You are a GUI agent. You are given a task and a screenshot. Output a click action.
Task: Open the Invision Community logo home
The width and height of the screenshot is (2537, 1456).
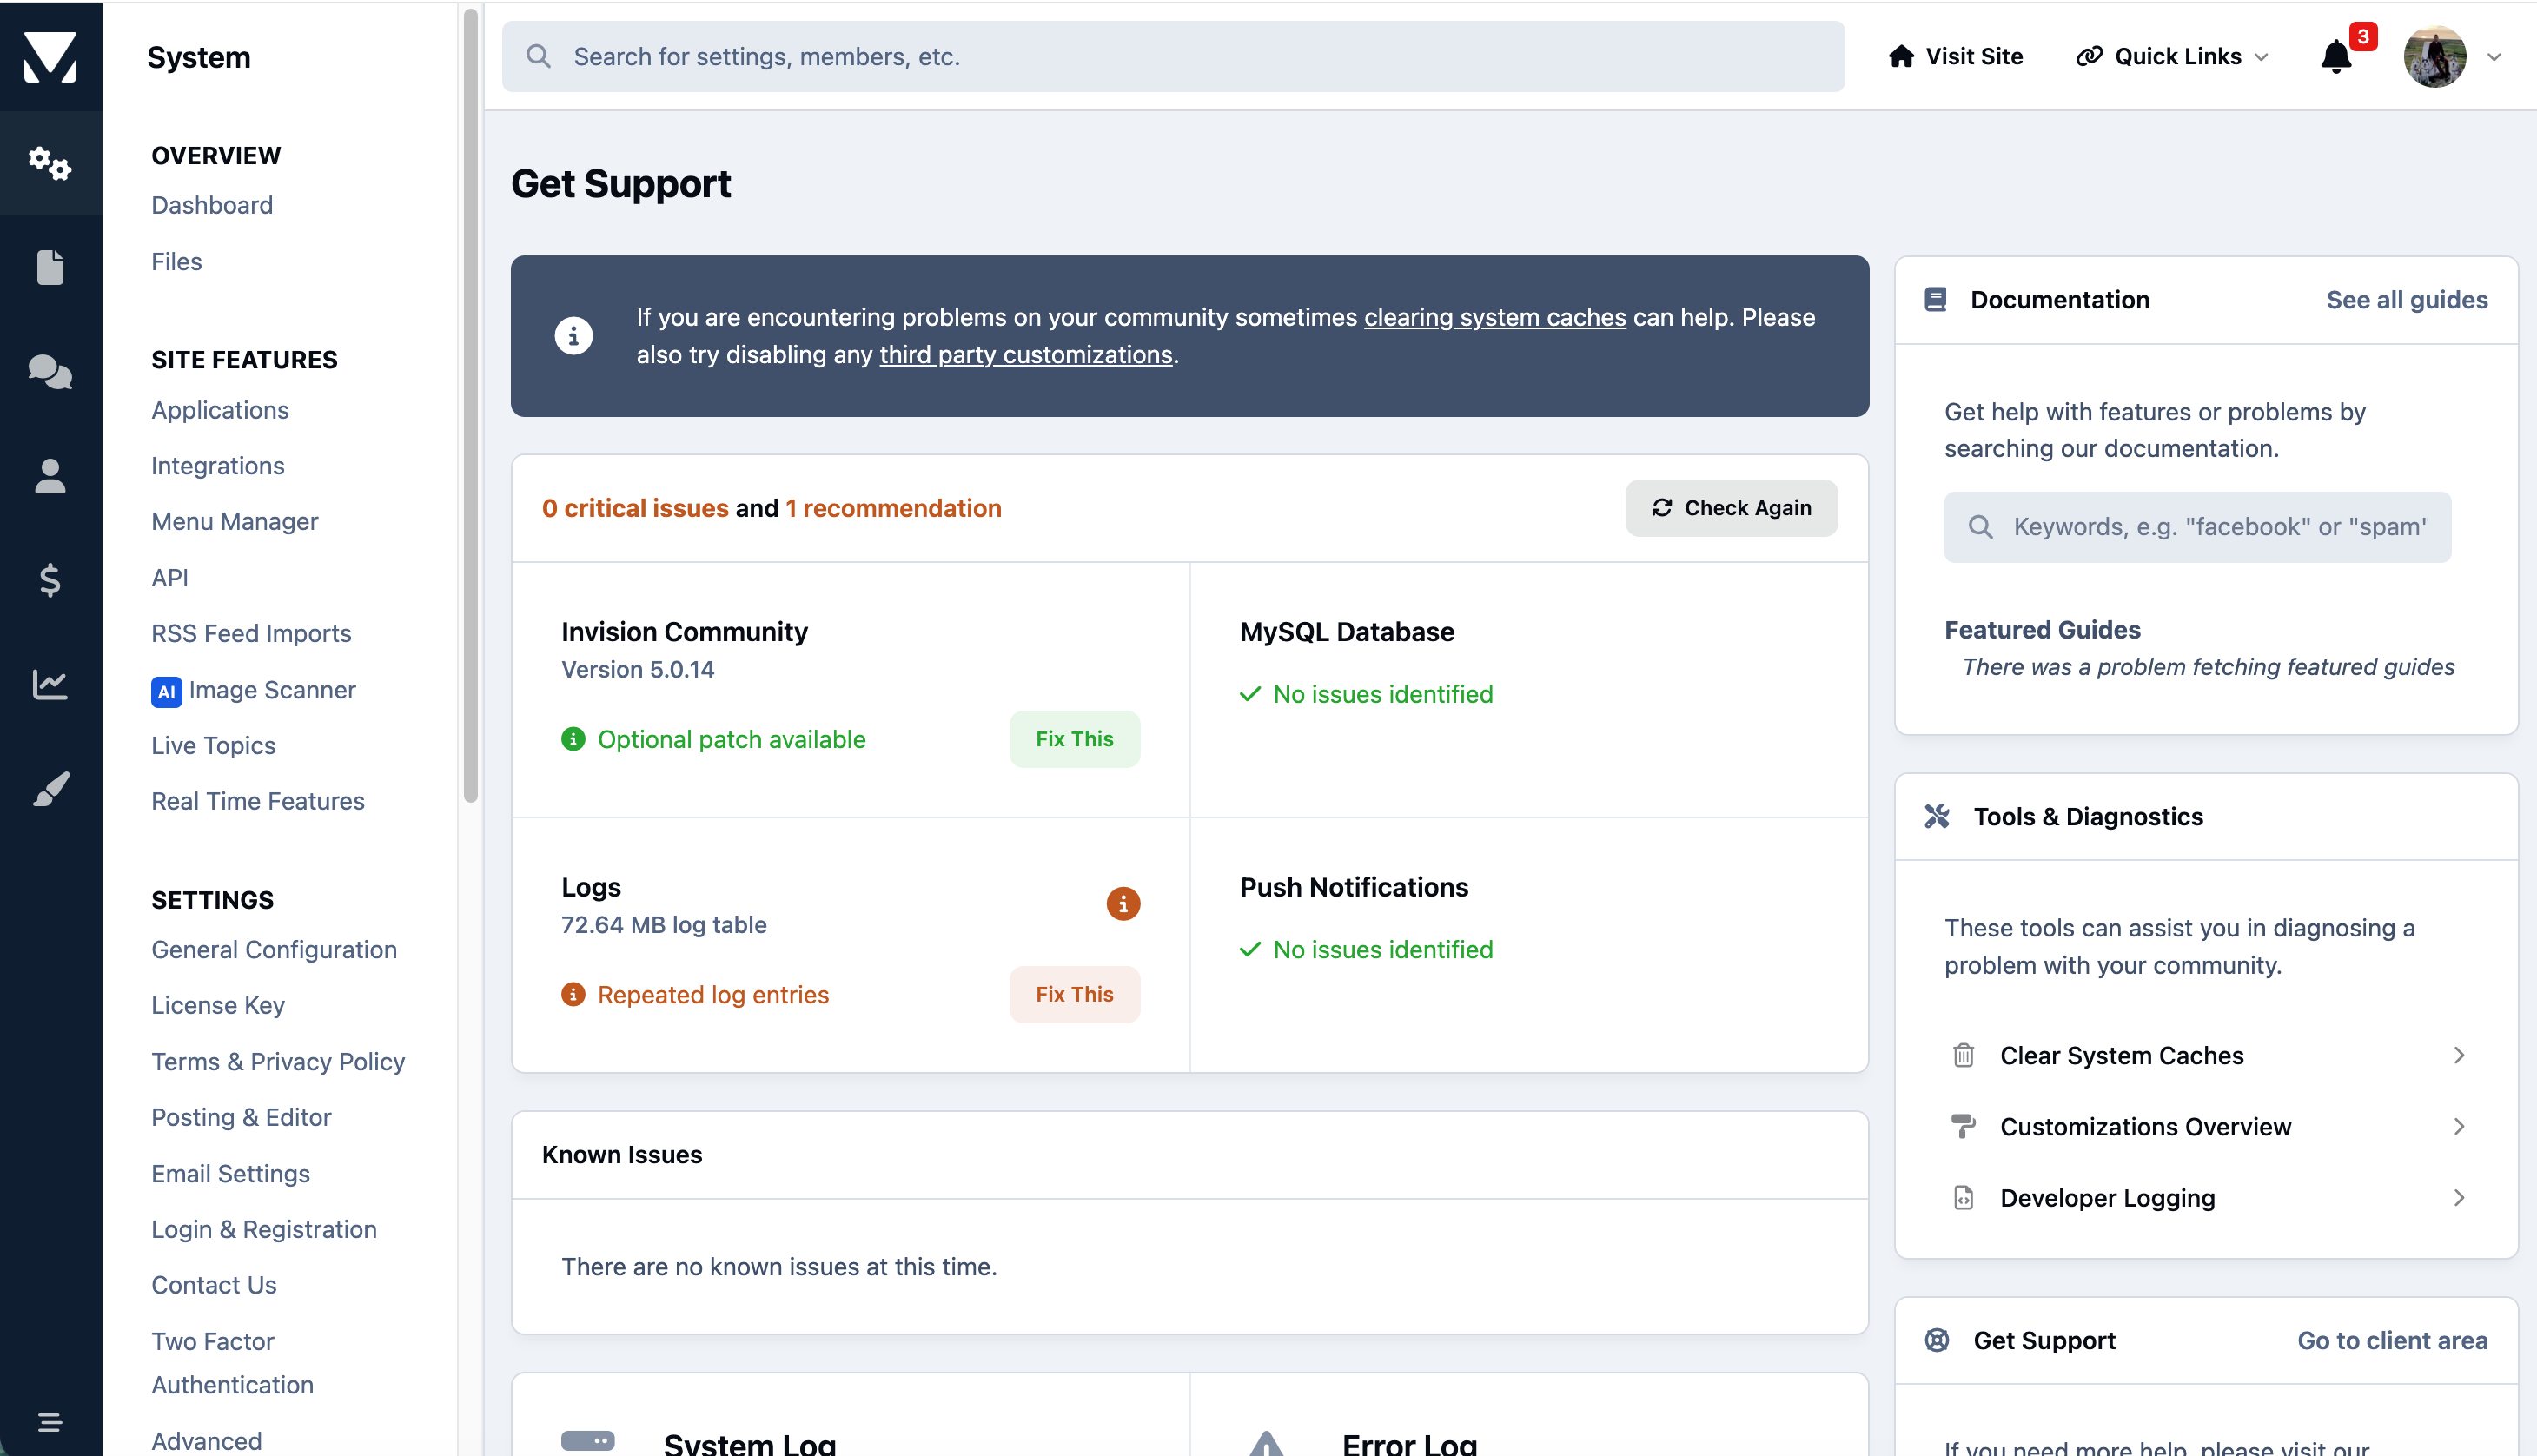50,57
